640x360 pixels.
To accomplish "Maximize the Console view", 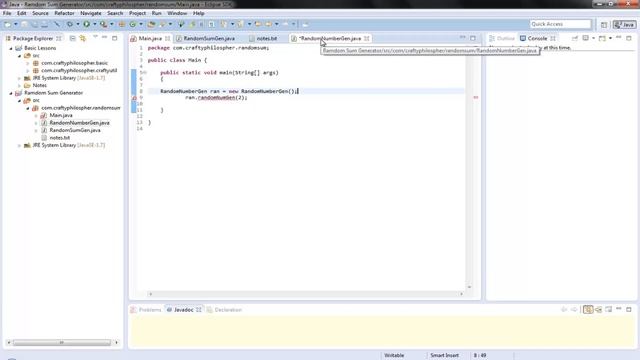I will point(629,38).
